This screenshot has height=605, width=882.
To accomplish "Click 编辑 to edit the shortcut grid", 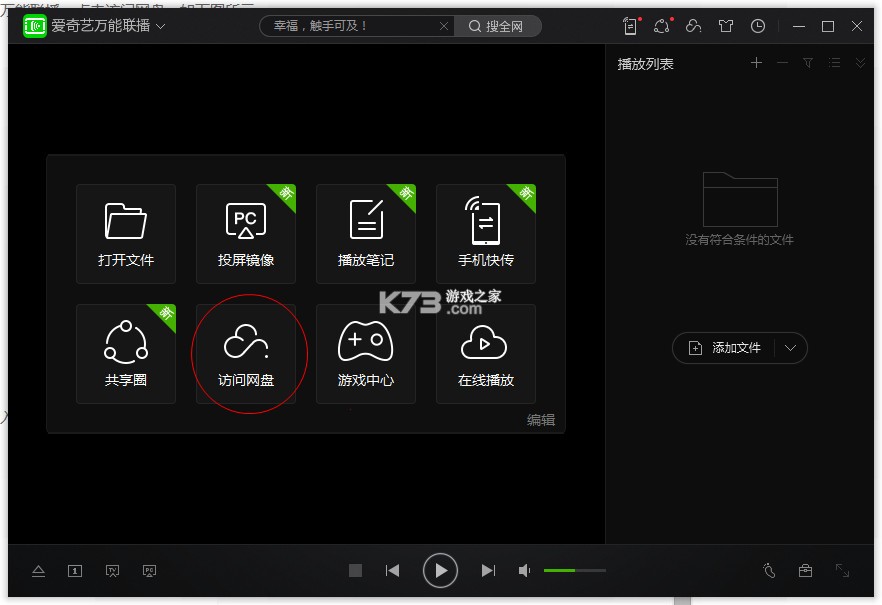I will 542,419.
